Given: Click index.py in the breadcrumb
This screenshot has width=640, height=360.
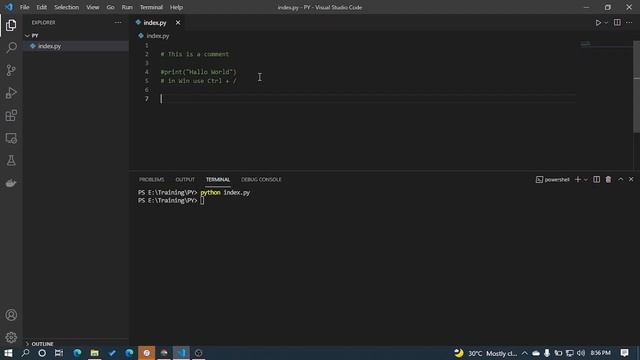Looking at the screenshot, I should click(x=158, y=36).
